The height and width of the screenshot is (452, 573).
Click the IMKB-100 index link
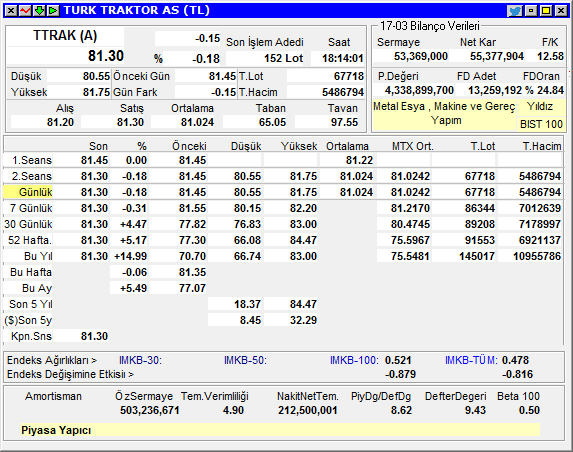[x=354, y=361]
